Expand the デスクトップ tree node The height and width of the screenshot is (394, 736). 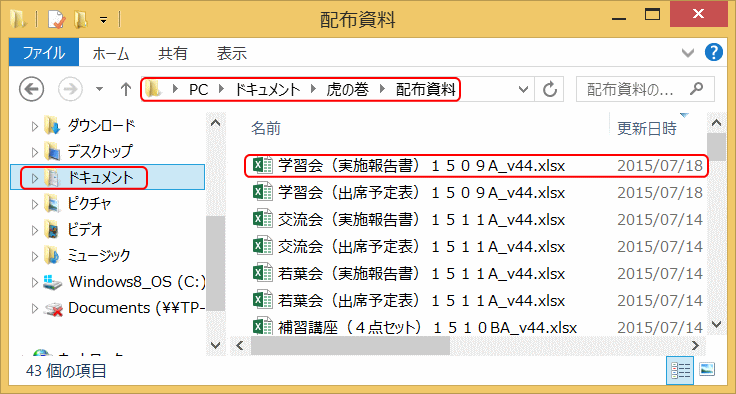34,152
